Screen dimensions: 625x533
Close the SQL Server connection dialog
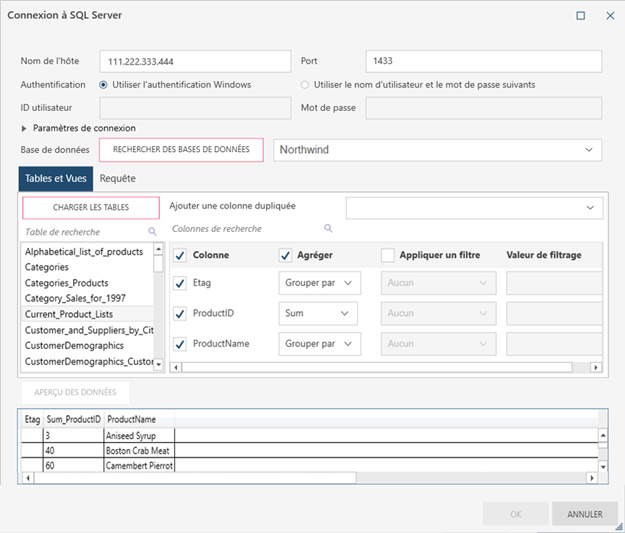[x=610, y=16]
